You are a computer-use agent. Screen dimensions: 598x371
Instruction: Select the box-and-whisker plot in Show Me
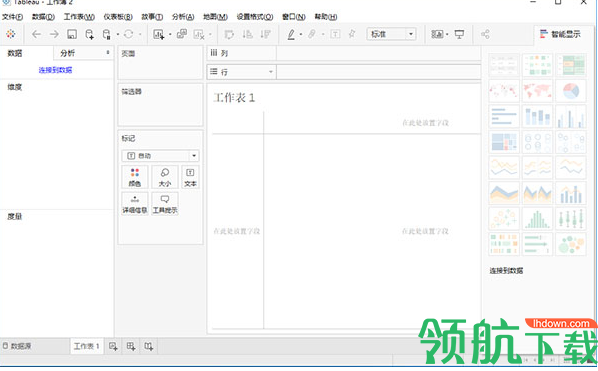click(x=571, y=218)
